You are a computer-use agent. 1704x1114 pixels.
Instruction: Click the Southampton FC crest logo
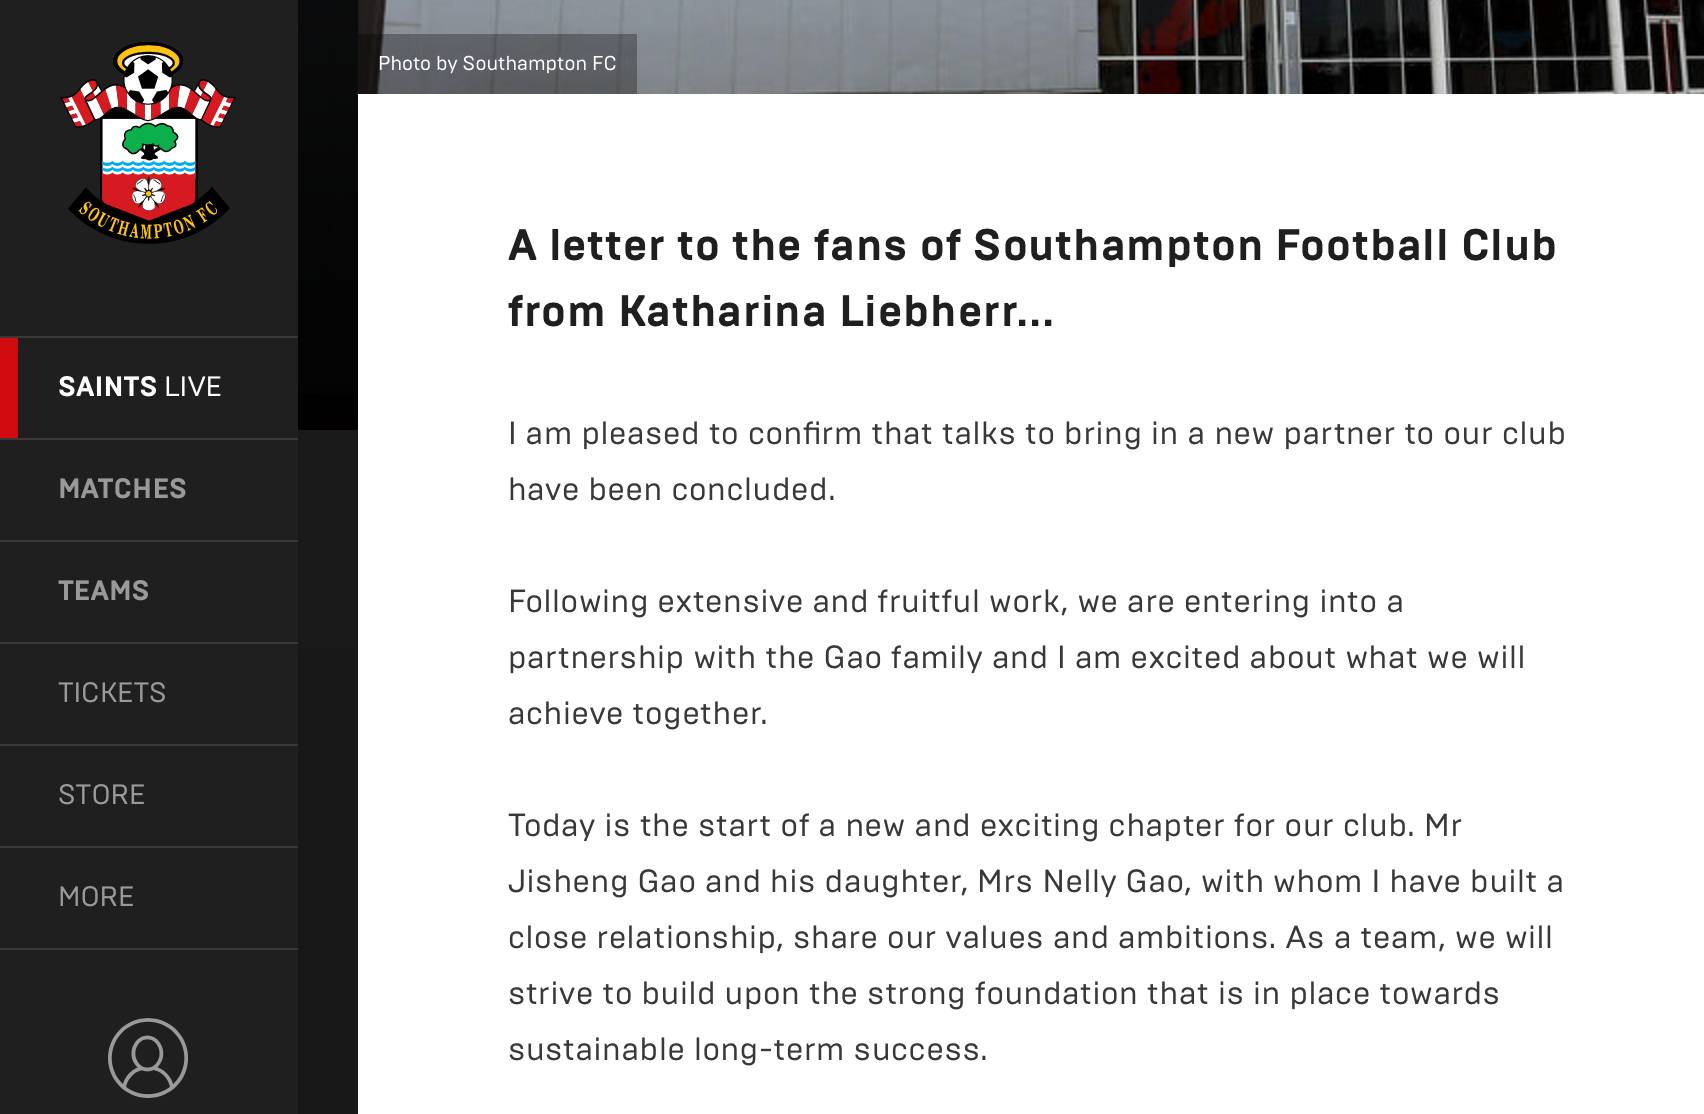pyautogui.click(x=148, y=142)
